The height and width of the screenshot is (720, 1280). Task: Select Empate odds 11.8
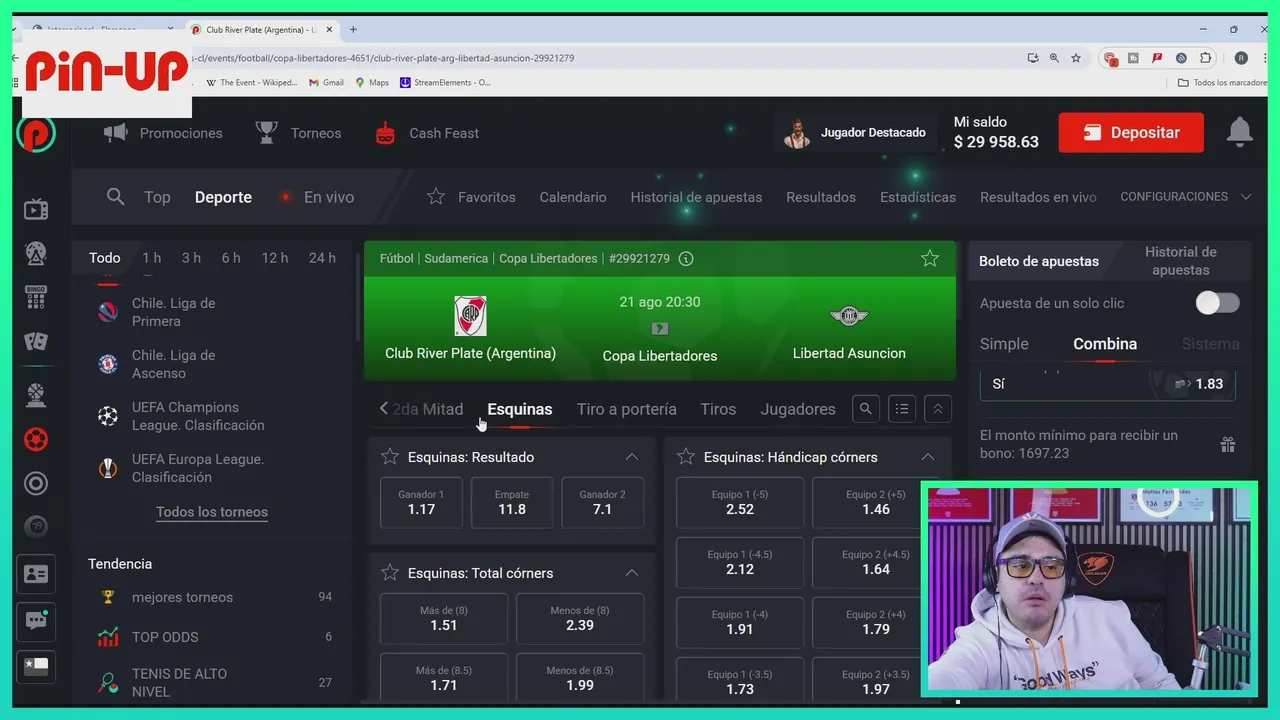512,502
